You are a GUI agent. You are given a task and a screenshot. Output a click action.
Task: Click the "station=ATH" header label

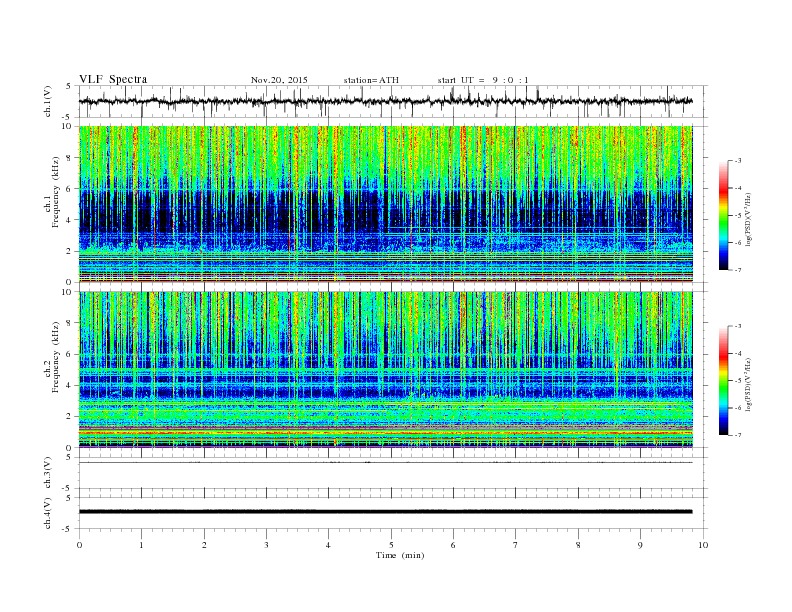tap(371, 80)
